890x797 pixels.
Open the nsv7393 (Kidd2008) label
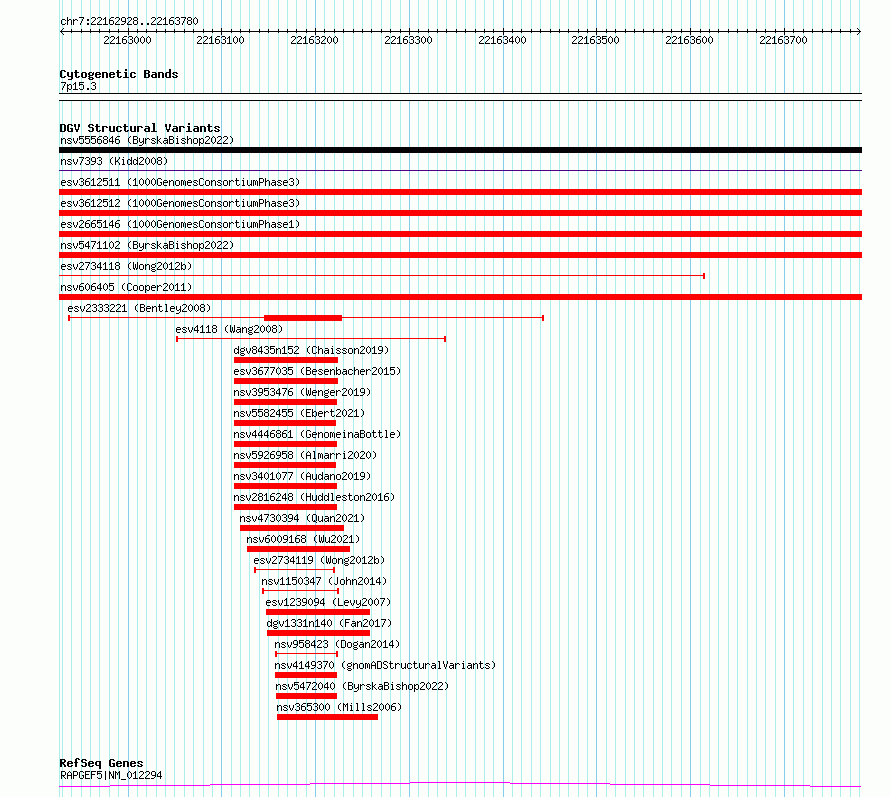[114, 161]
